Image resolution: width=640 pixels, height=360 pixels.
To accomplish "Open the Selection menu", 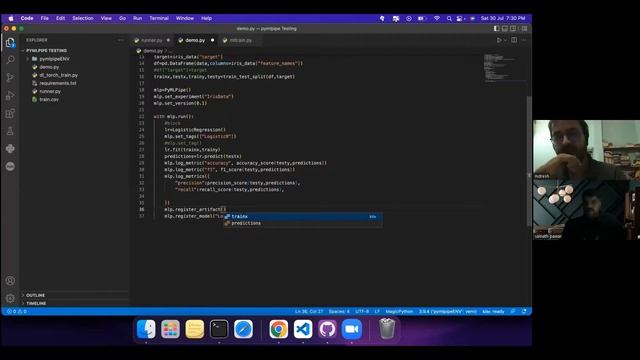I will [x=83, y=18].
